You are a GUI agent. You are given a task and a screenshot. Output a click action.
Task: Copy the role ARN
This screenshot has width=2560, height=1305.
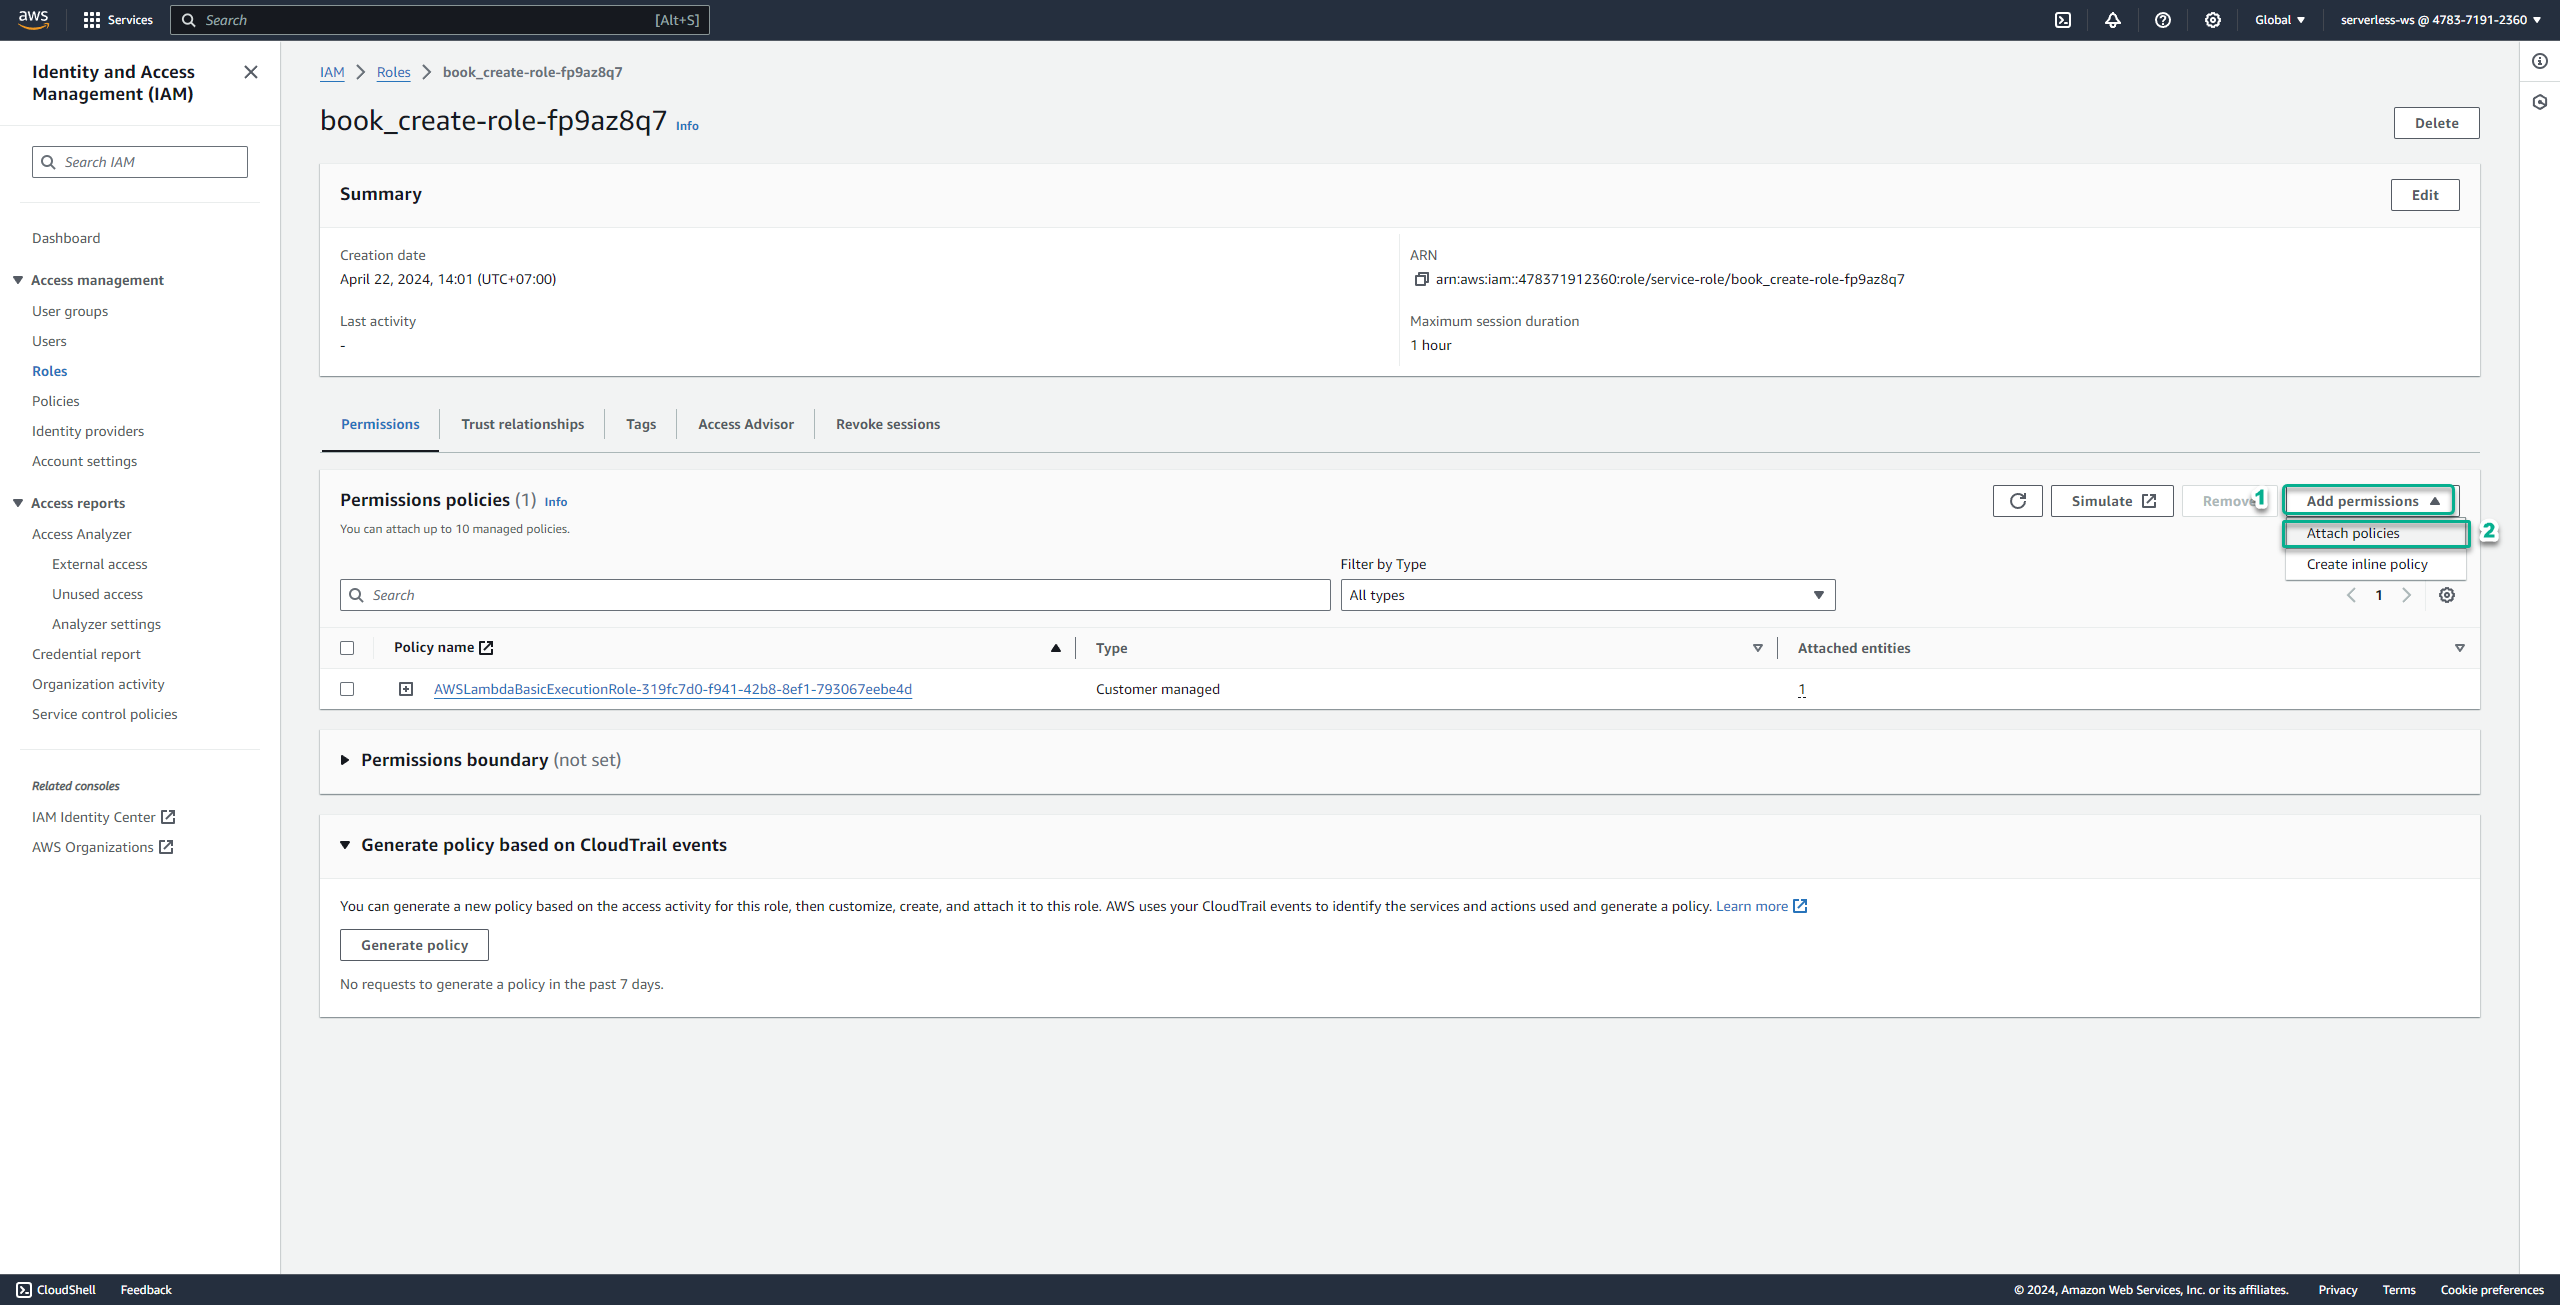tap(1421, 279)
